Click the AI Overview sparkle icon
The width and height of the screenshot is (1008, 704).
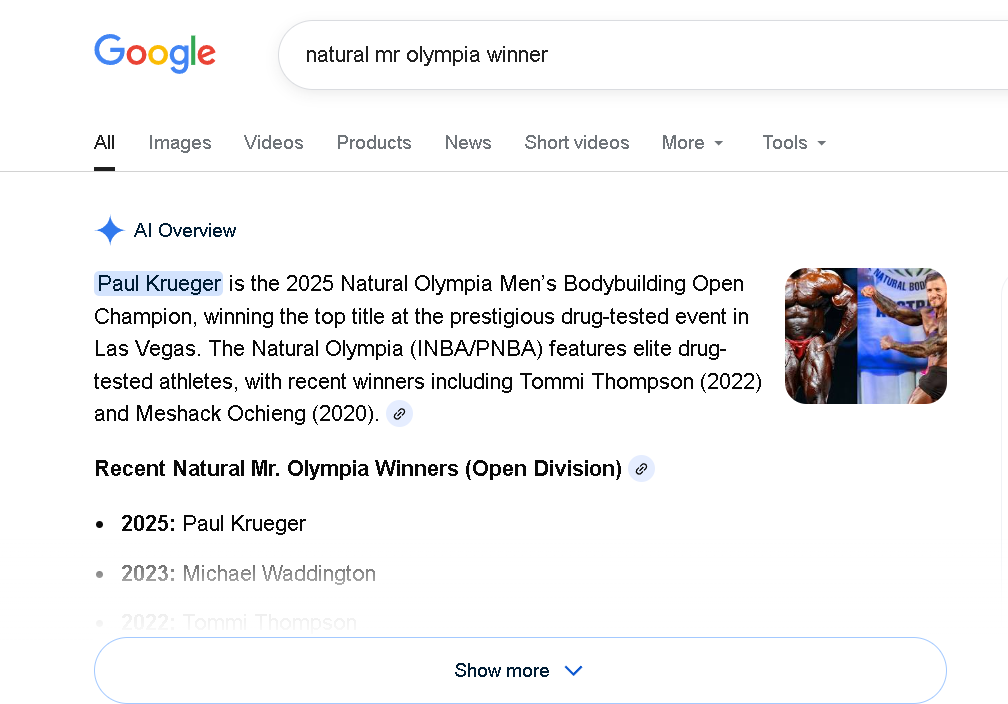coord(109,231)
